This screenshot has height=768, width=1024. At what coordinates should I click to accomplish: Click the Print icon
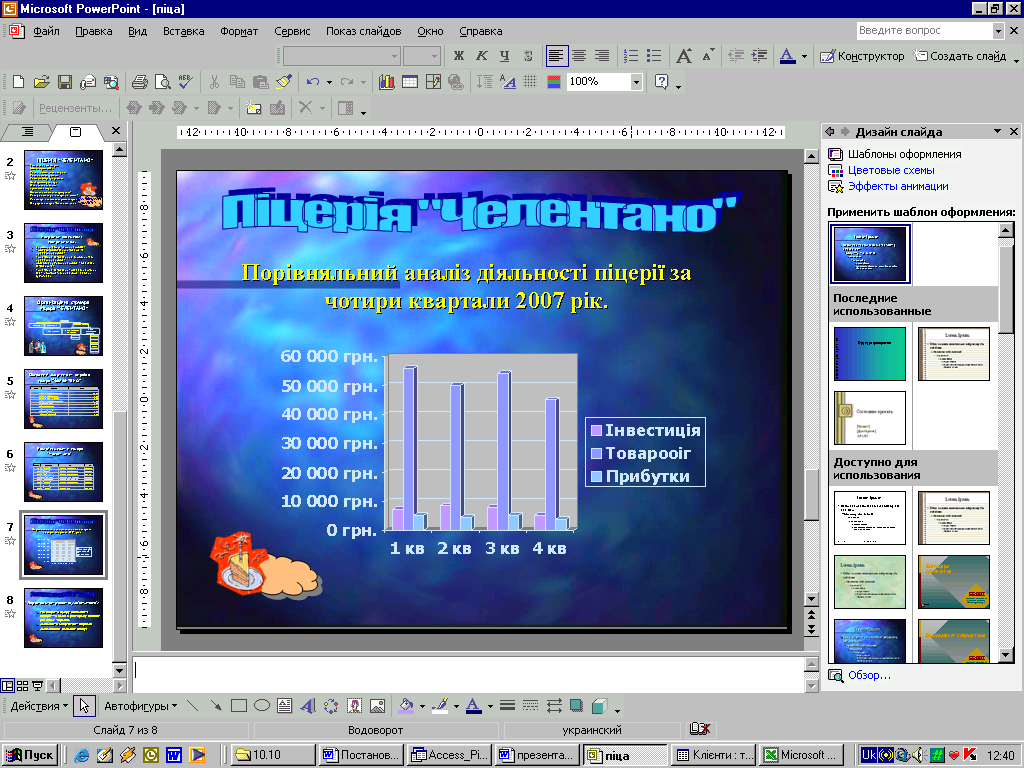[139, 82]
